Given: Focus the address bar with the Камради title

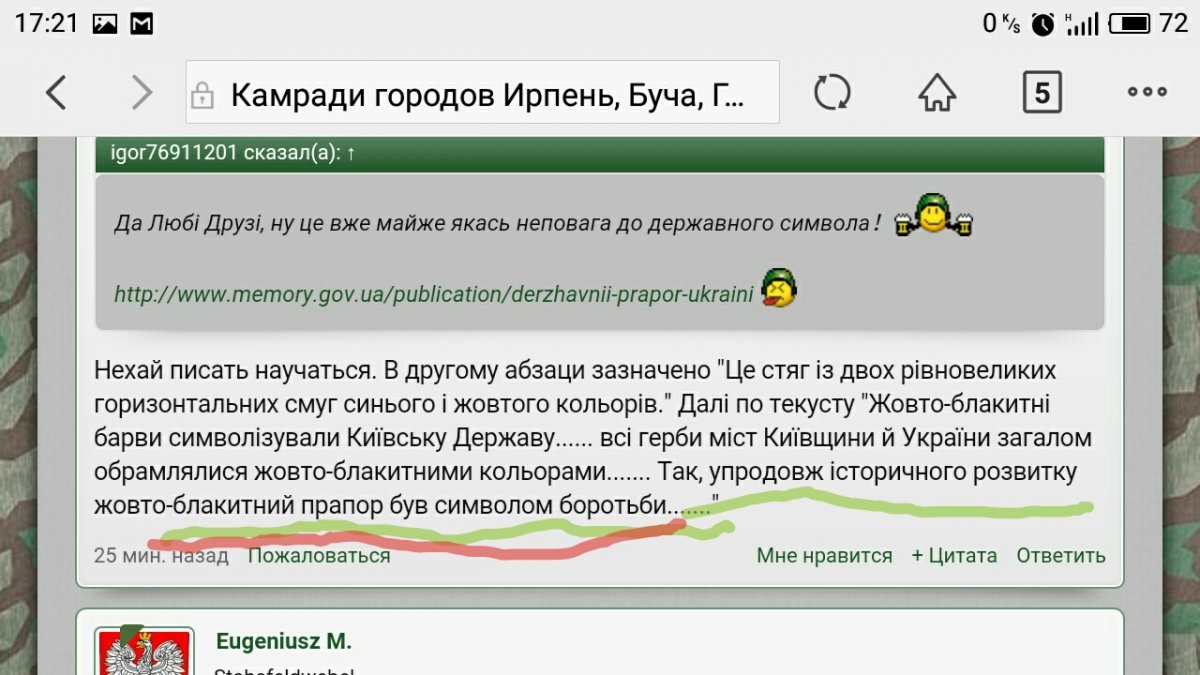Looking at the screenshot, I should 483,92.
